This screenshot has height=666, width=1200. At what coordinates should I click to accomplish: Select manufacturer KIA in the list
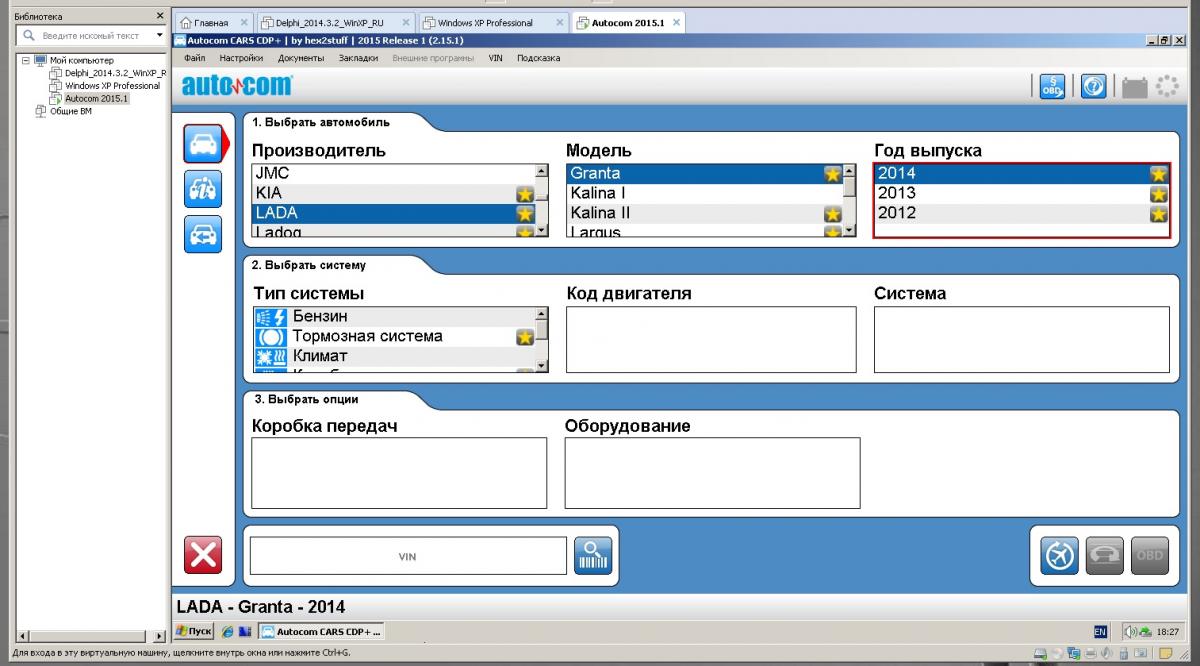(393, 194)
